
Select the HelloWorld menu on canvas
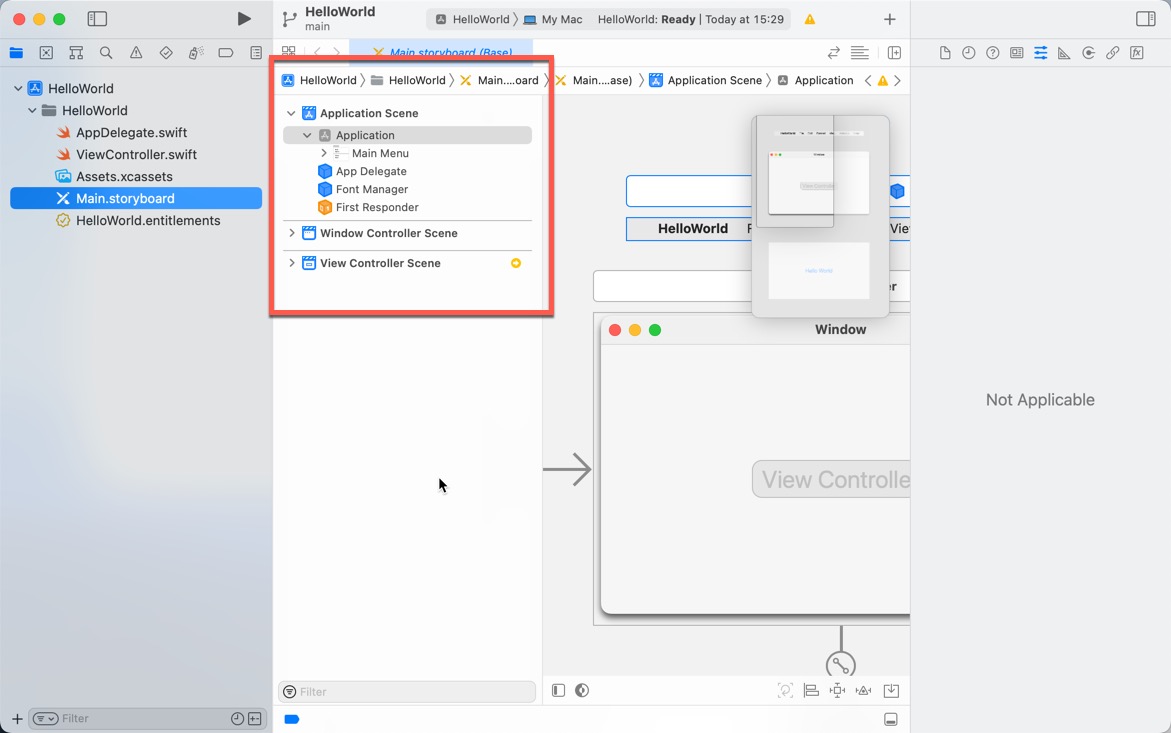(x=692, y=228)
